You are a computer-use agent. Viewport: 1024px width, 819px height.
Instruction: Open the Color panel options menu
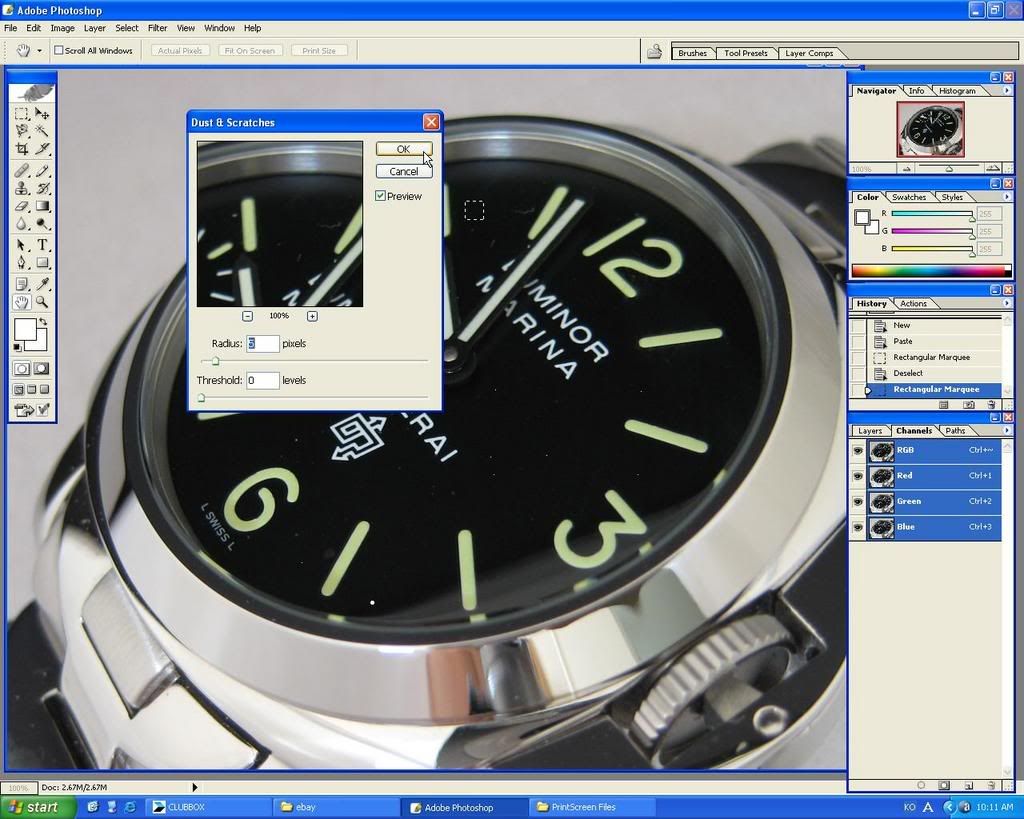click(x=1006, y=197)
